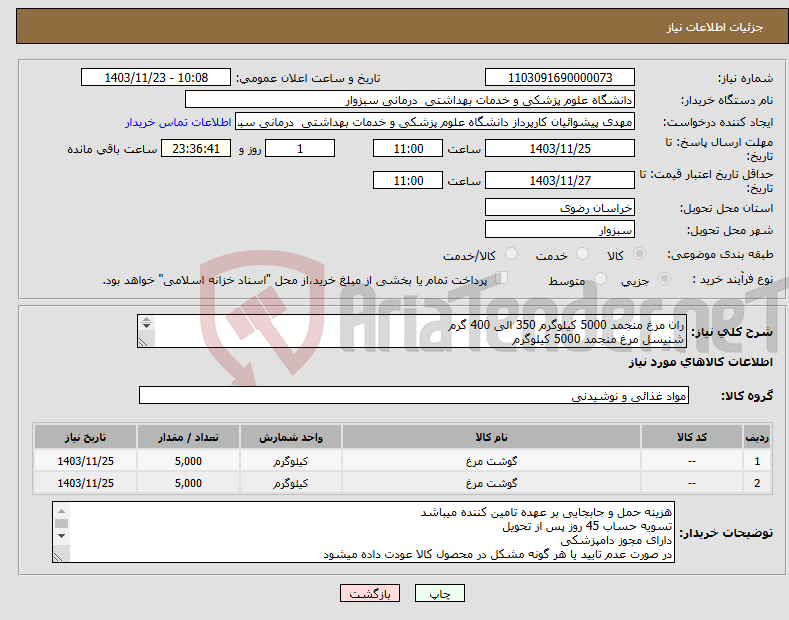The image size is (789, 620).
Task: Click the delivery city field سبزوار
Action: [560, 229]
